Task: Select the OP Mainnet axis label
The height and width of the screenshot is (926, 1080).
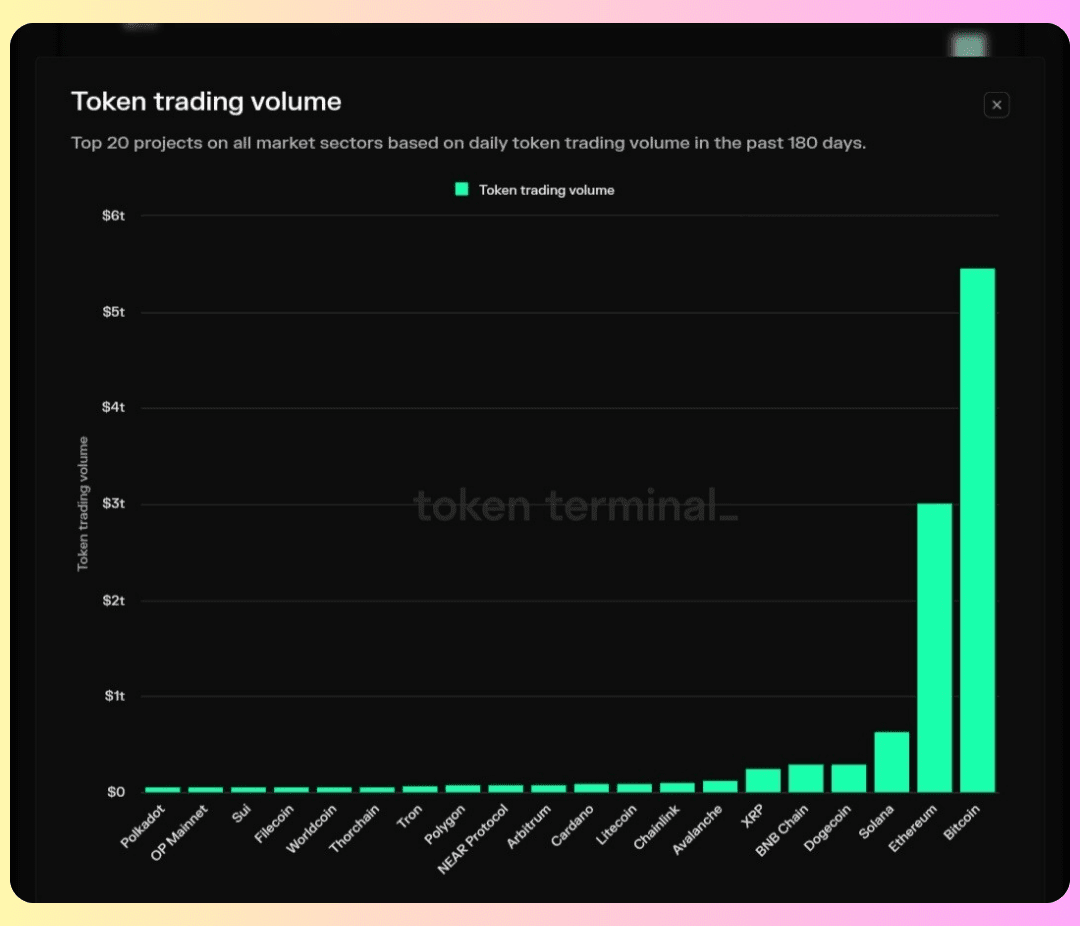Action: [180, 832]
